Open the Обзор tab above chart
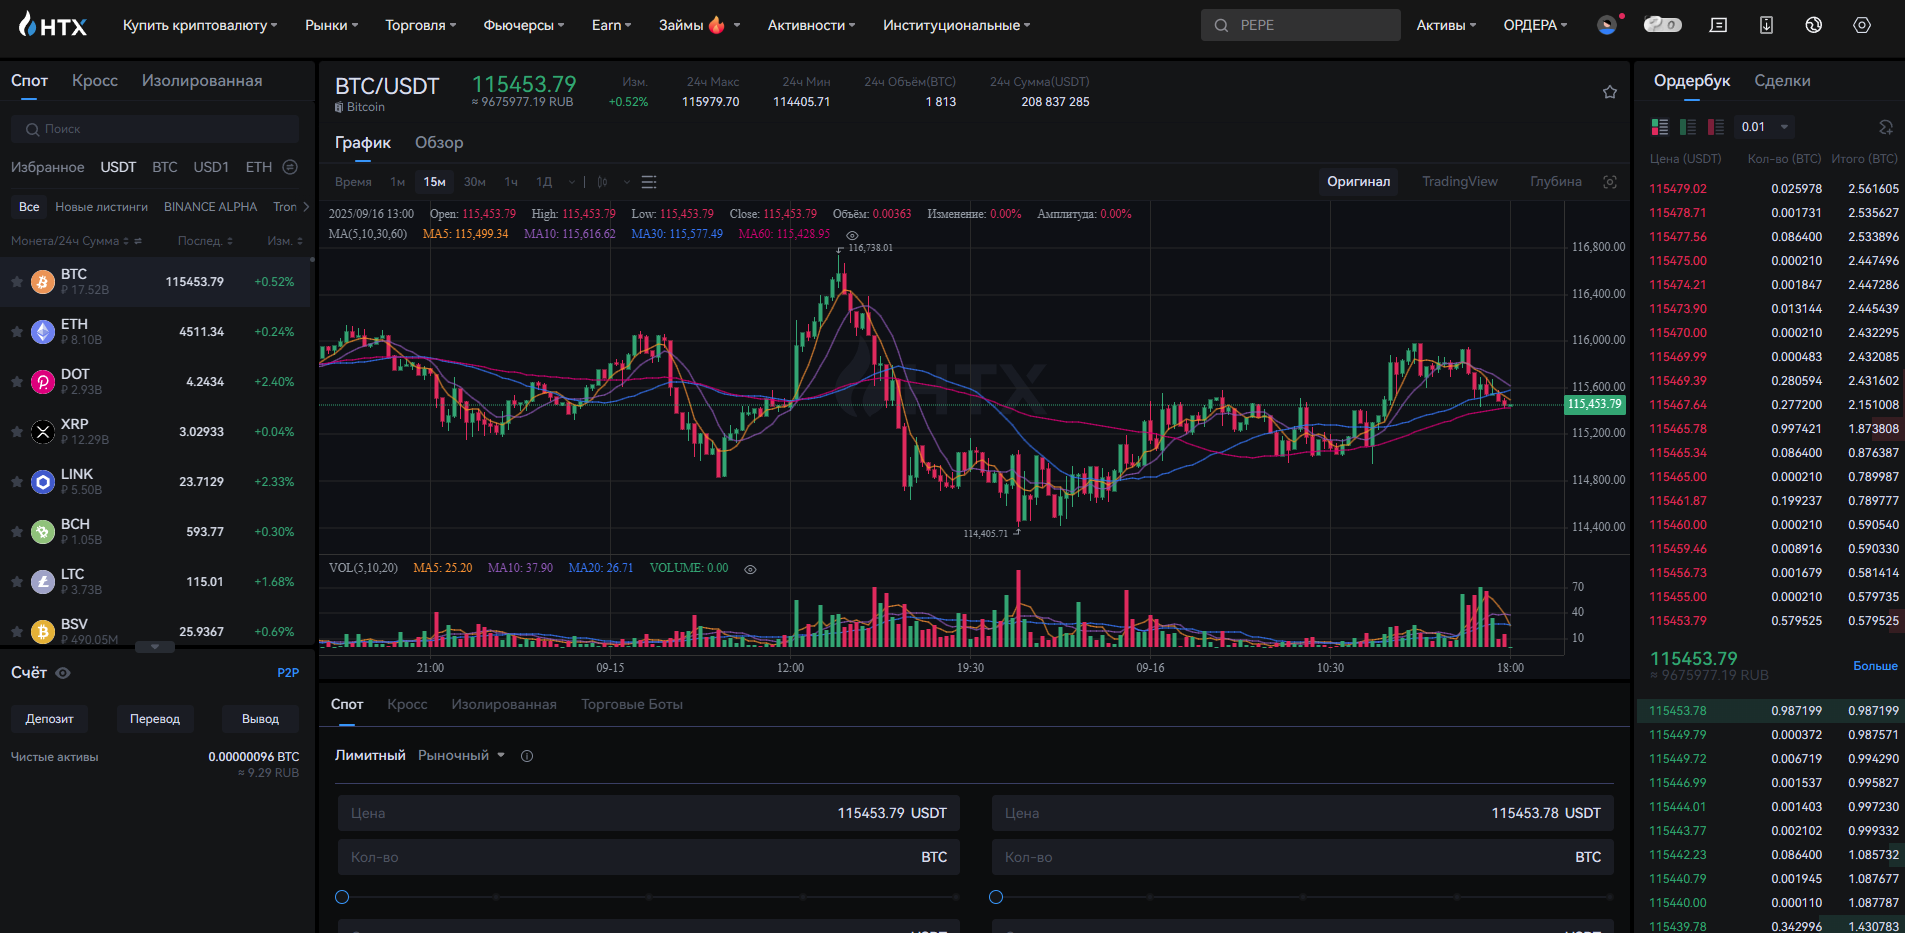 [439, 143]
